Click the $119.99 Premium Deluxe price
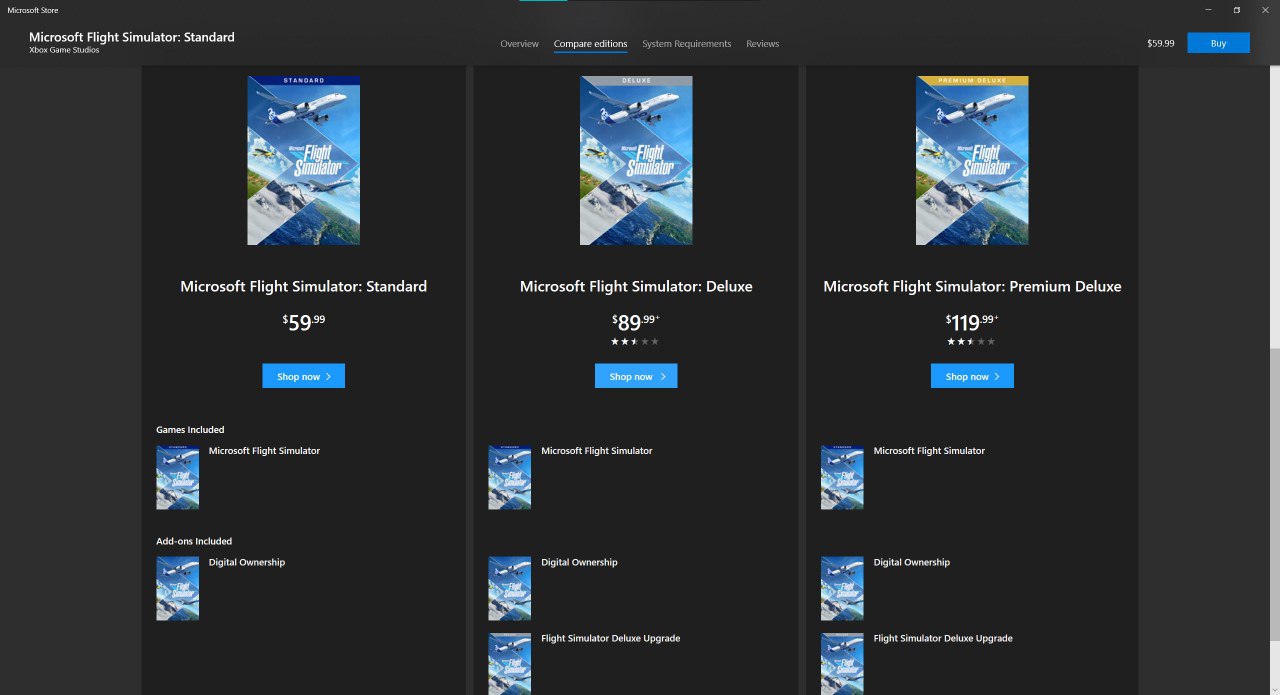Screen dimensions: 1280x695 point(971,322)
